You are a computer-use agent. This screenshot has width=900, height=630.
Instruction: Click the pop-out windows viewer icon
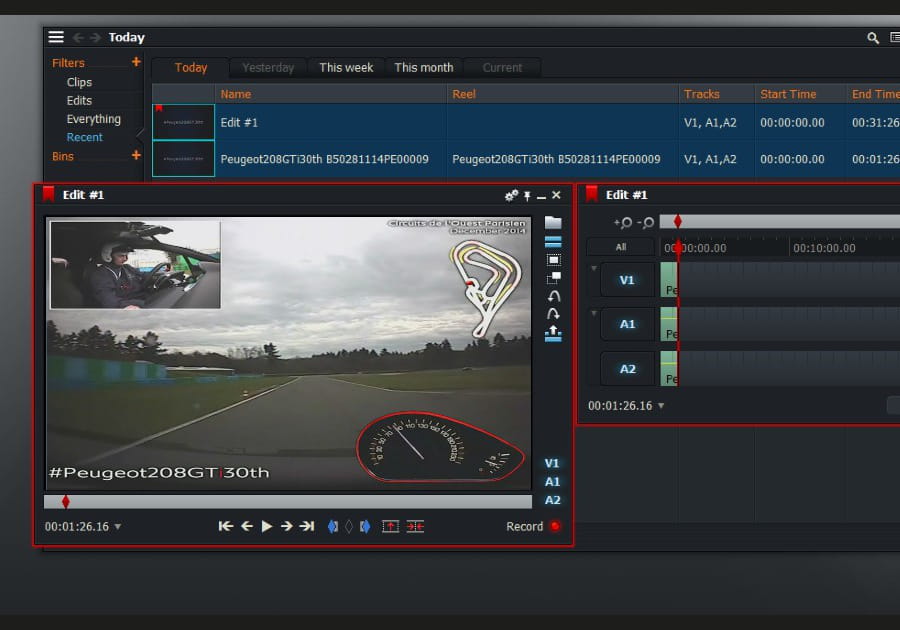pyautogui.click(x=553, y=278)
